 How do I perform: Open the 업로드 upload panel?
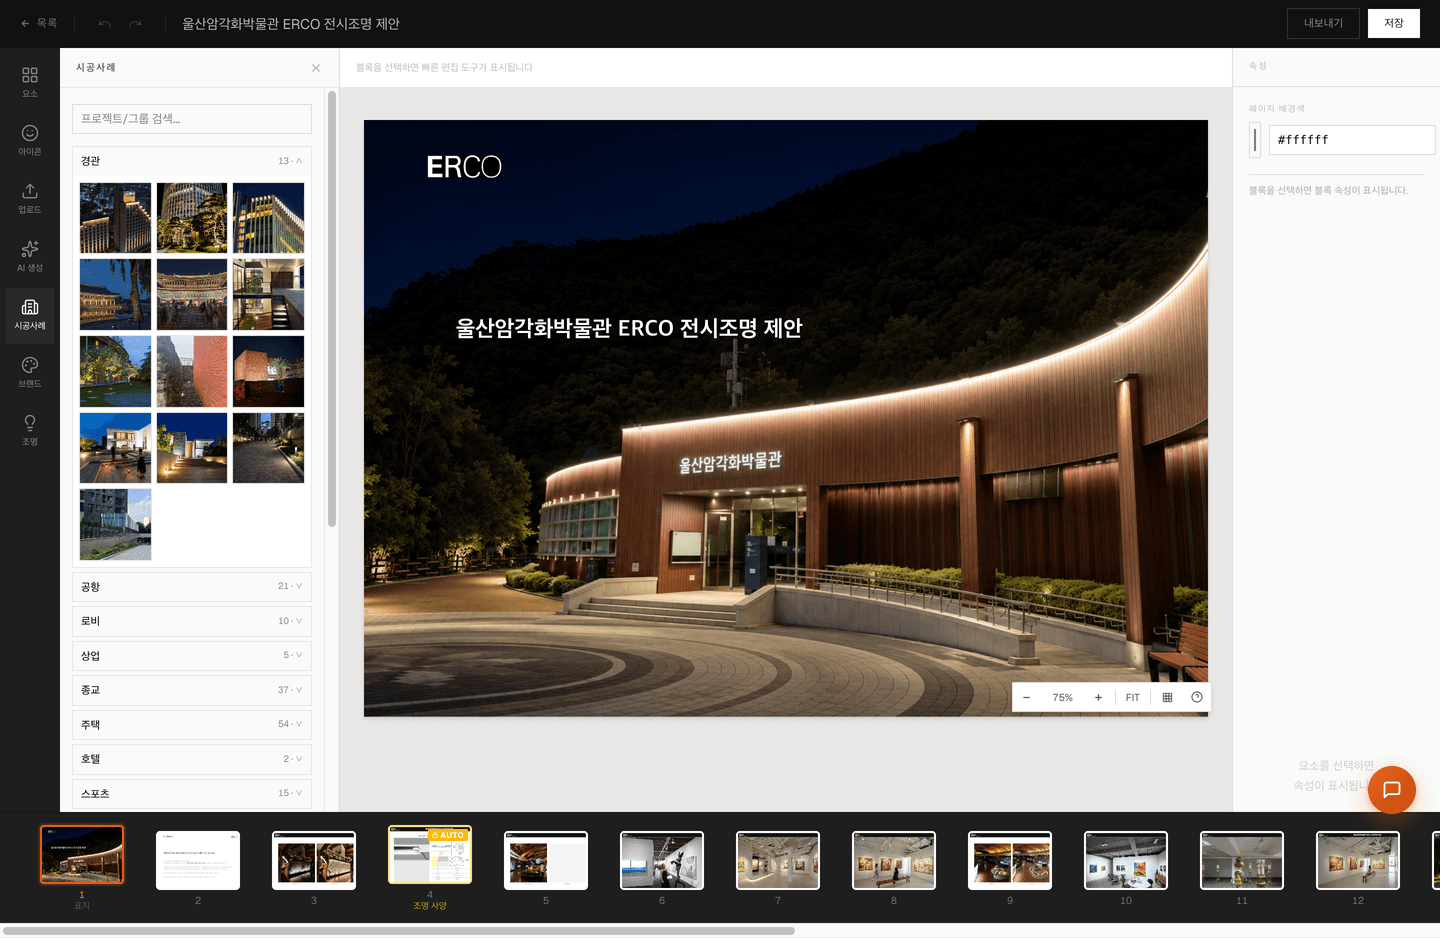(x=30, y=198)
